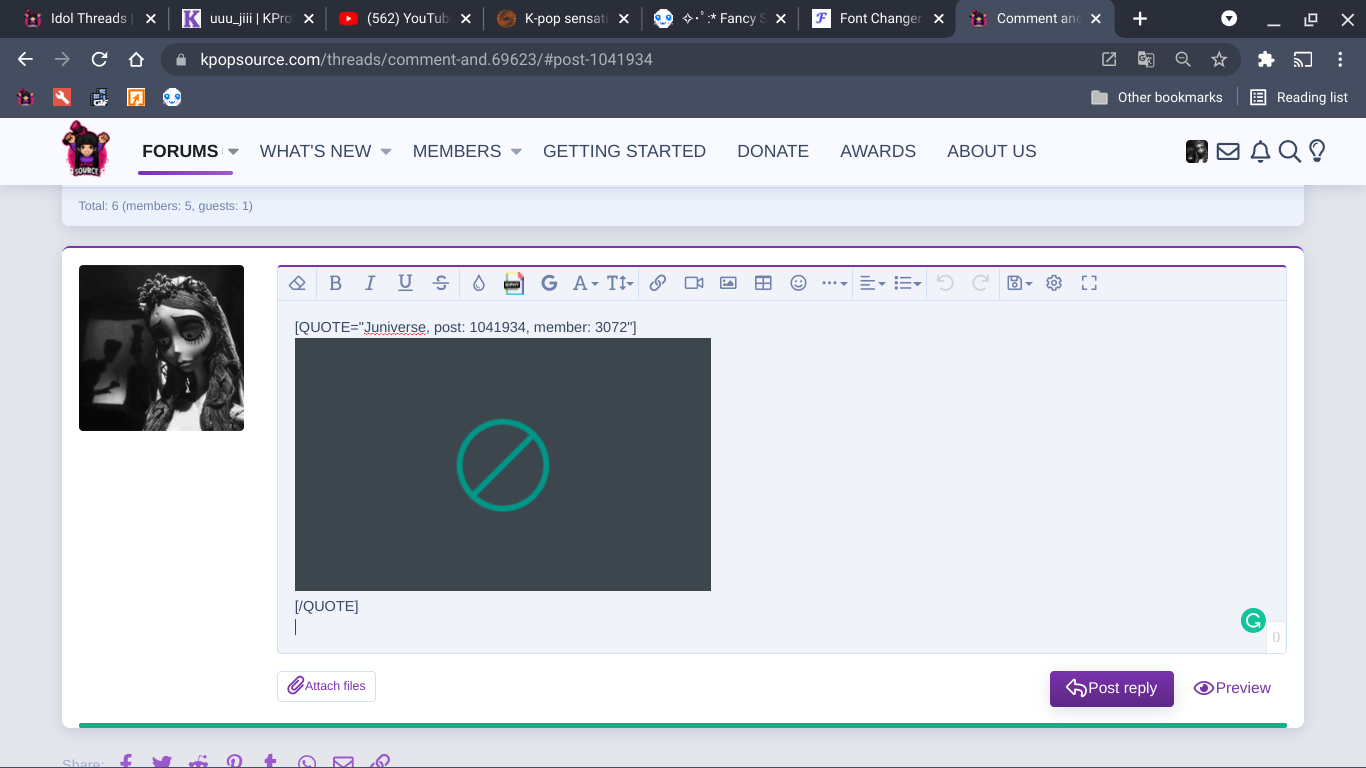Click inside the reply text editor area
The image size is (1366, 768).
point(782,477)
